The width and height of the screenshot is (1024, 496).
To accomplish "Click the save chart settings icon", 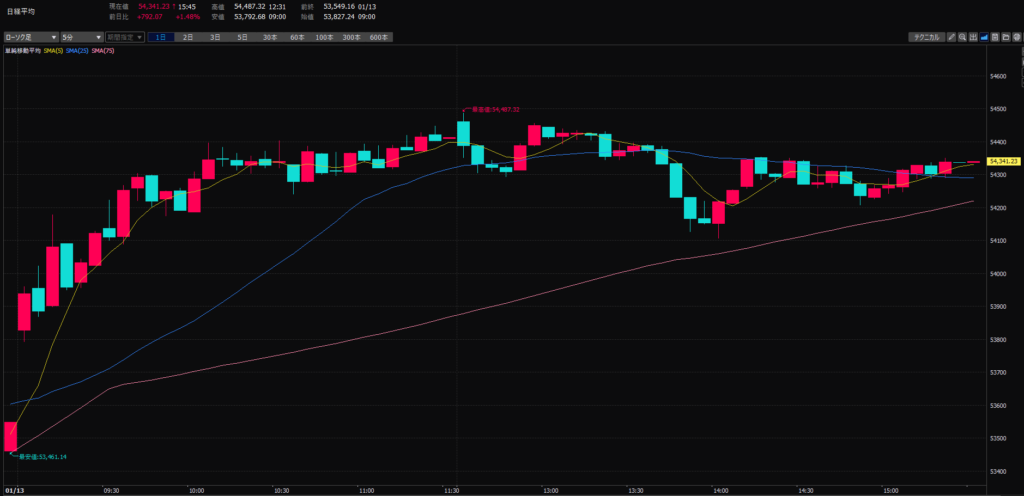I will [x=997, y=37].
